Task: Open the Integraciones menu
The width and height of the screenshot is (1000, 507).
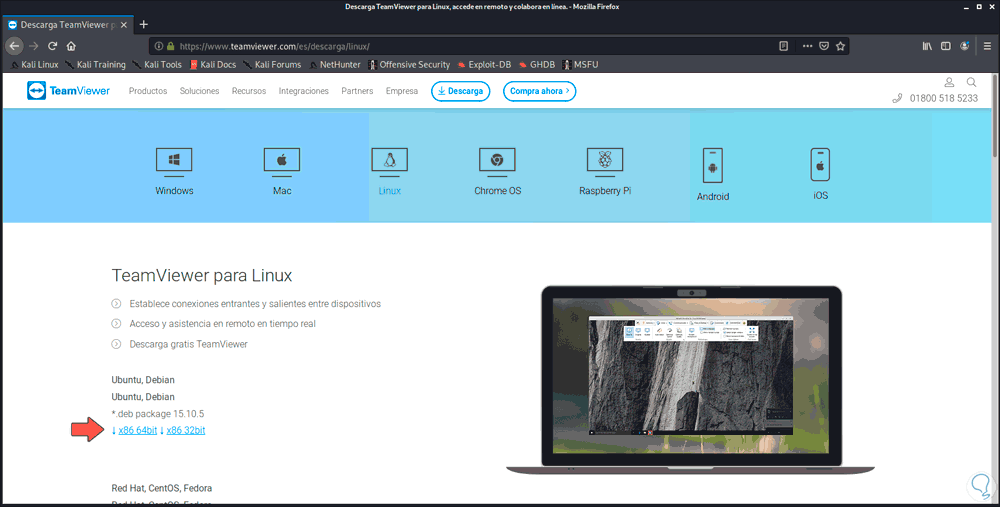Action: click(x=304, y=91)
